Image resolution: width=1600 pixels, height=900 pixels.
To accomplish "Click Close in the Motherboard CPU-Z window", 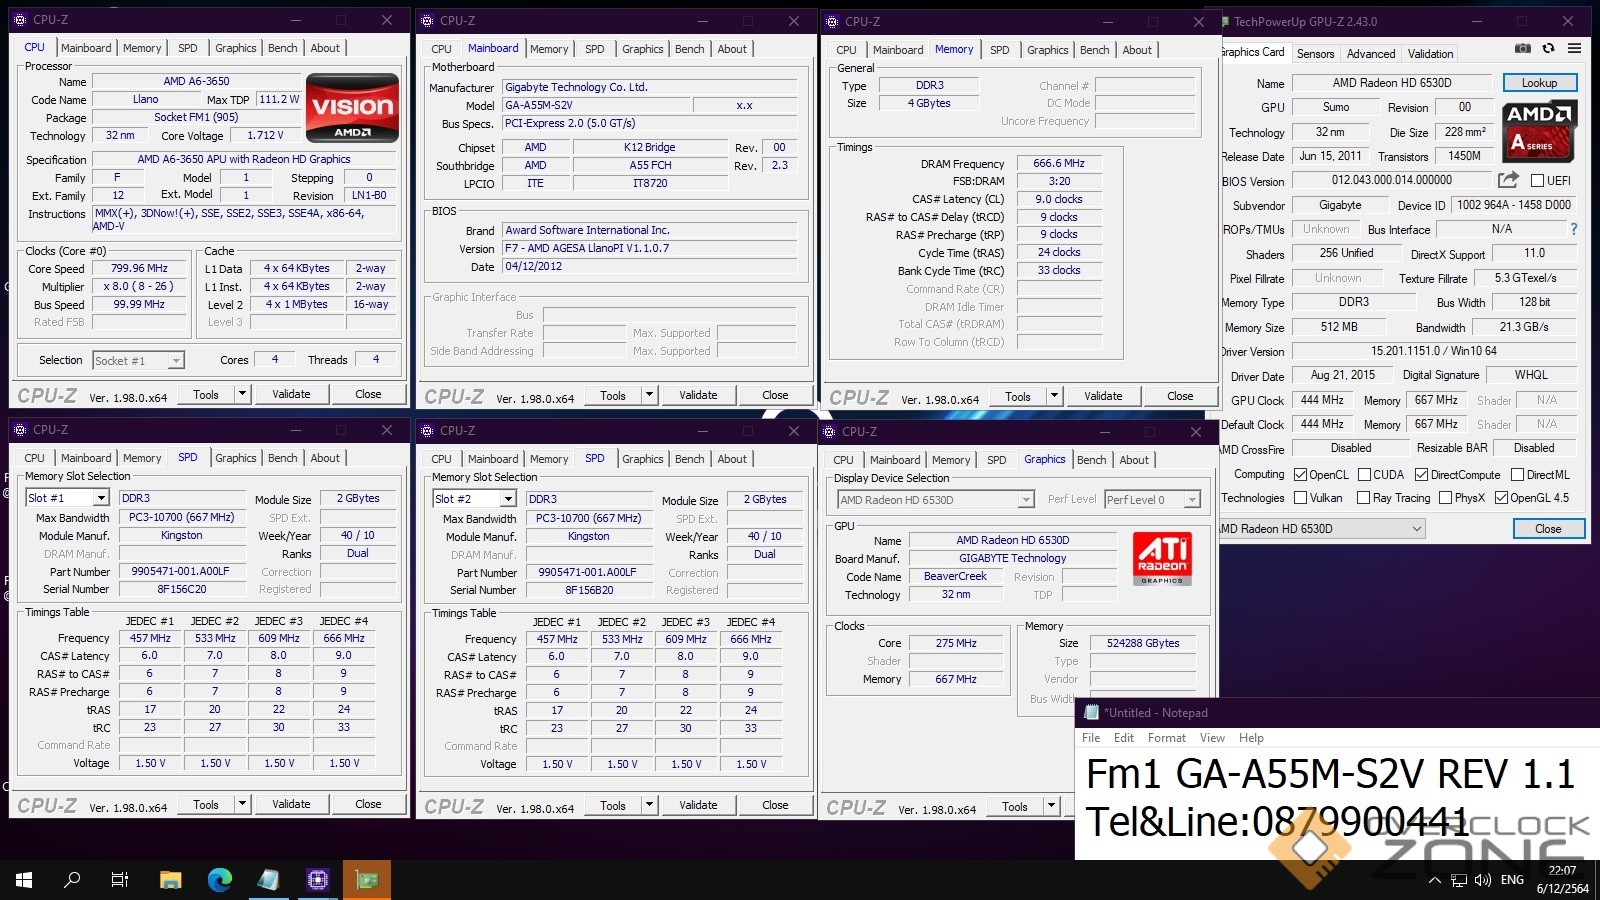I will tap(775, 395).
